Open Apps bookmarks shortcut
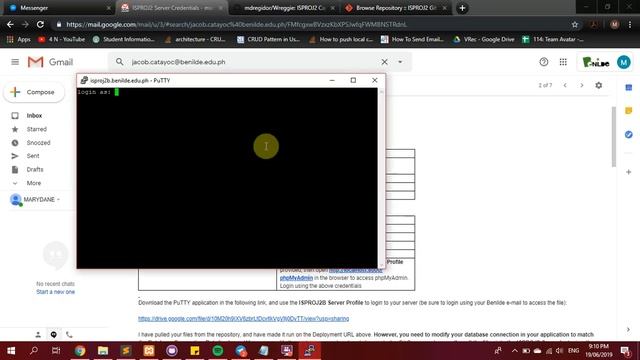 (19, 39)
